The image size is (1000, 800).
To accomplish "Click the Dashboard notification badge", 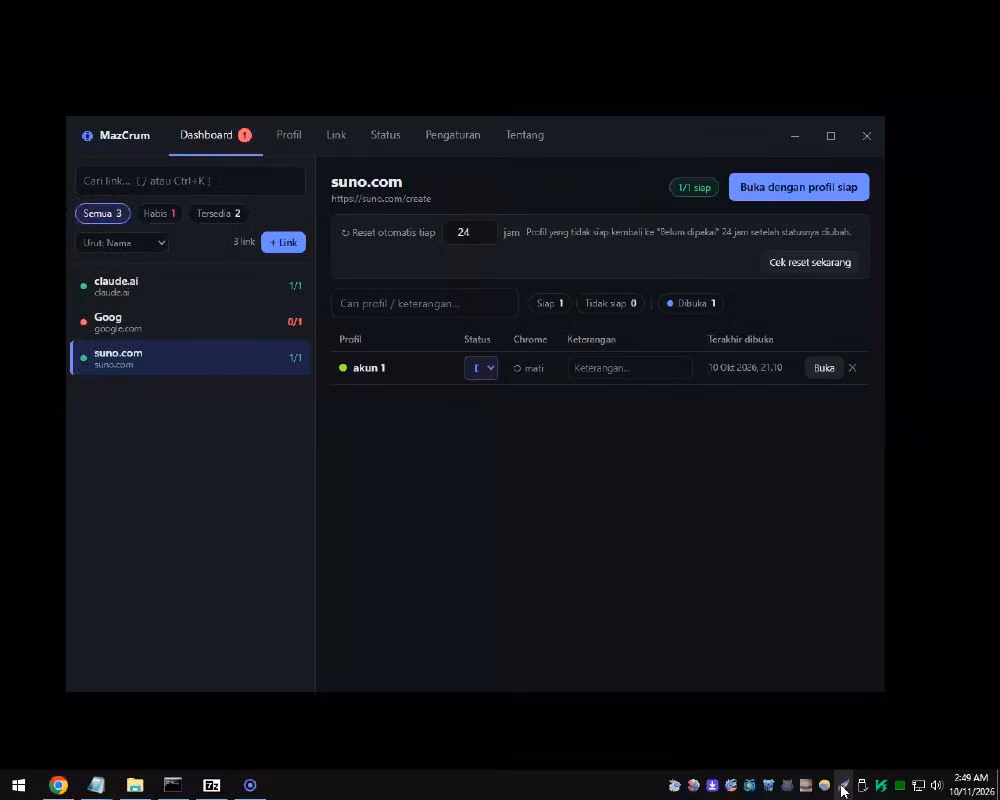I will (245, 135).
